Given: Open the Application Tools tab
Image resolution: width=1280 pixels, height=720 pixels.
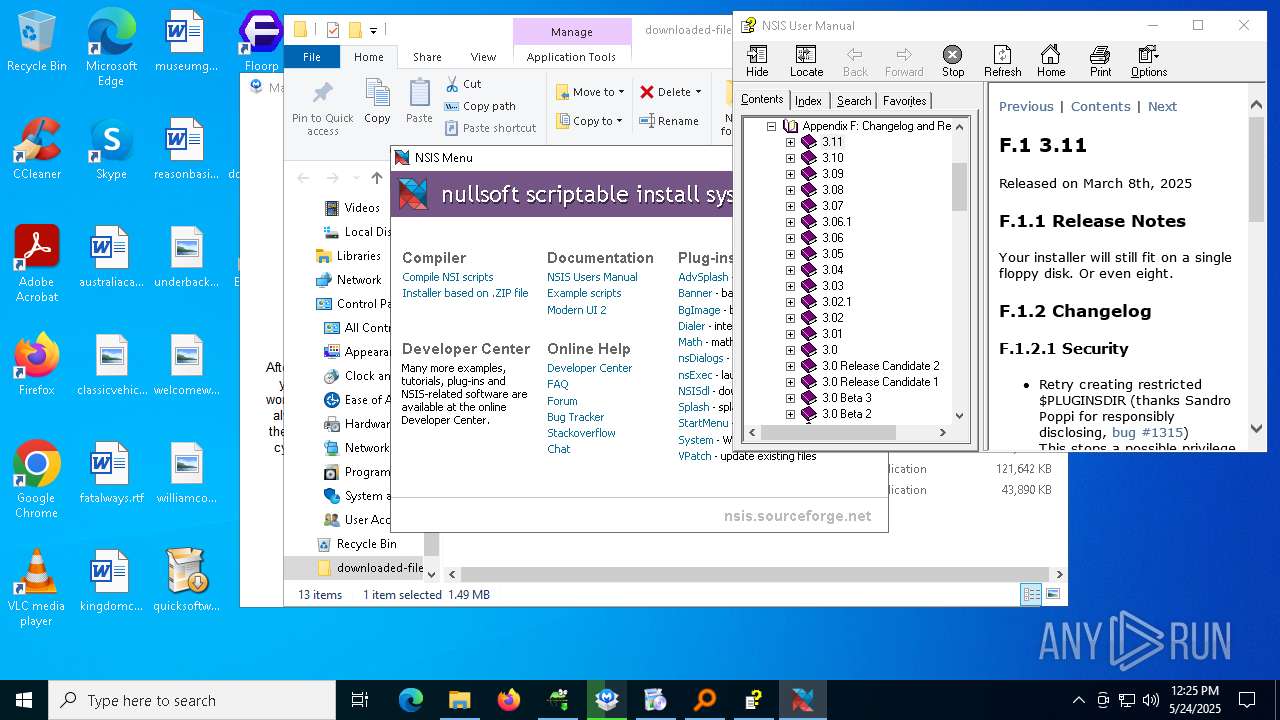Looking at the screenshot, I should point(571,57).
